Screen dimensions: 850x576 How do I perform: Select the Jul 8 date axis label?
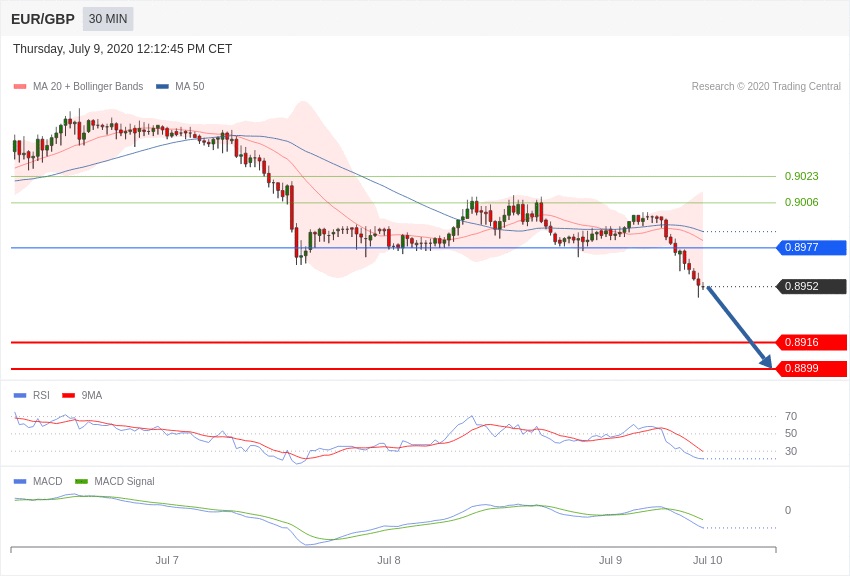pyautogui.click(x=389, y=561)
